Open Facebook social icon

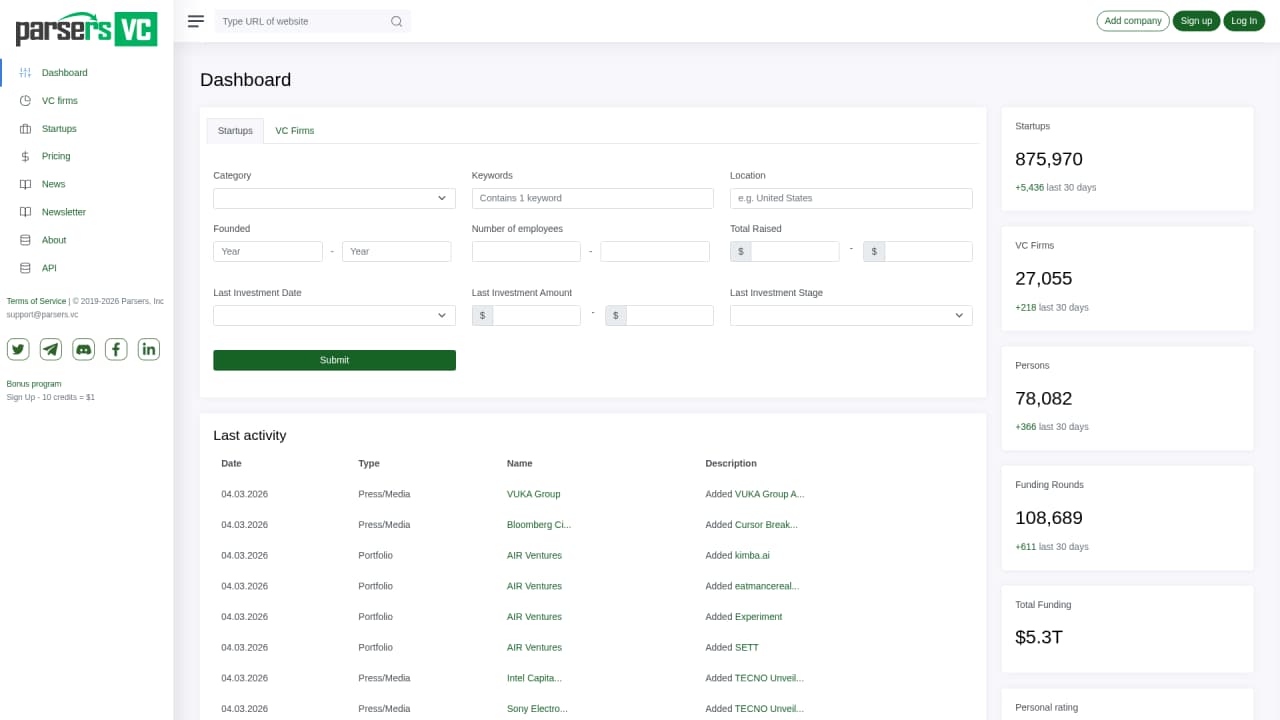116,349
